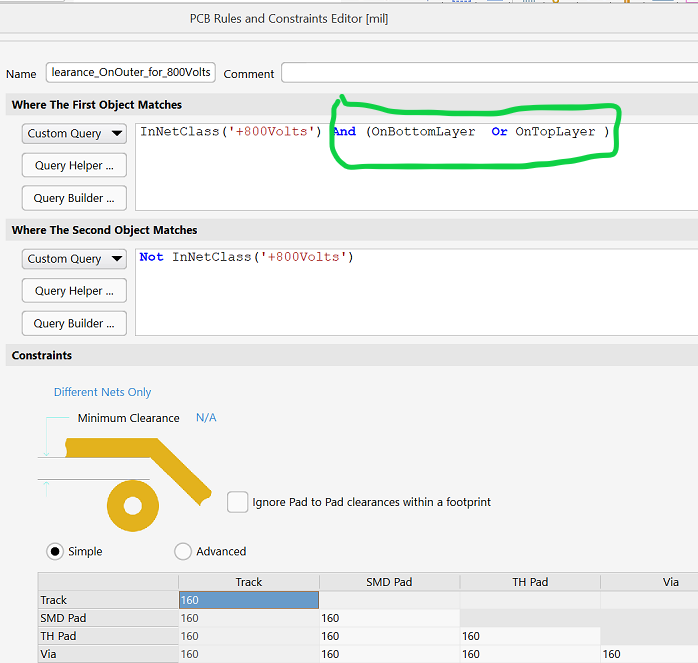Select the Track-to-Track 160 clearance cell
Screen dimensions: 698x663
tap(249, 600)
